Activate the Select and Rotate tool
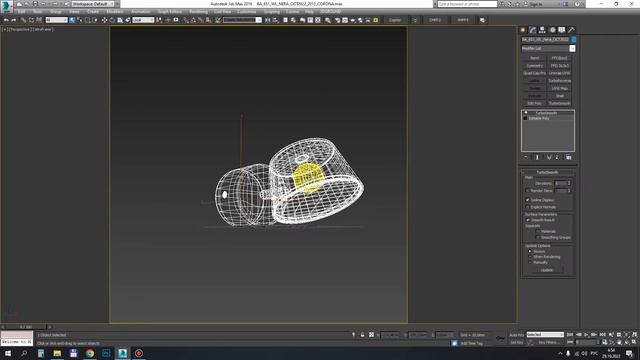Viewport: 640px width, 360px height. (112, 20)
